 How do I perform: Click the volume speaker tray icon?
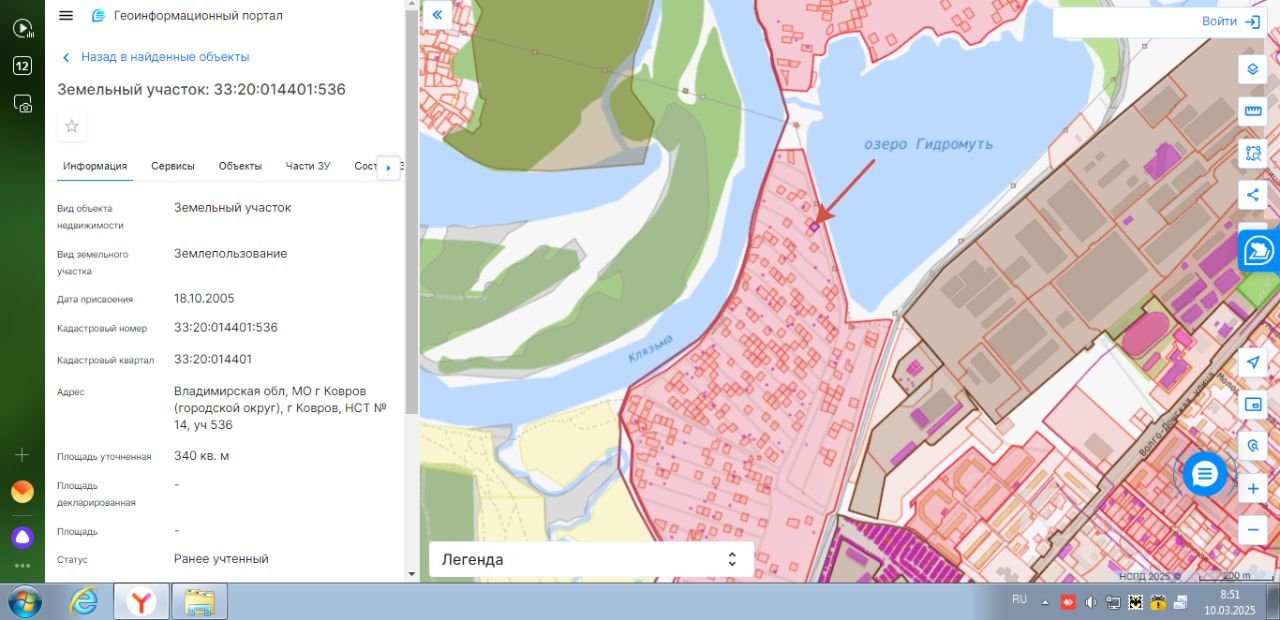point(1091,602)
